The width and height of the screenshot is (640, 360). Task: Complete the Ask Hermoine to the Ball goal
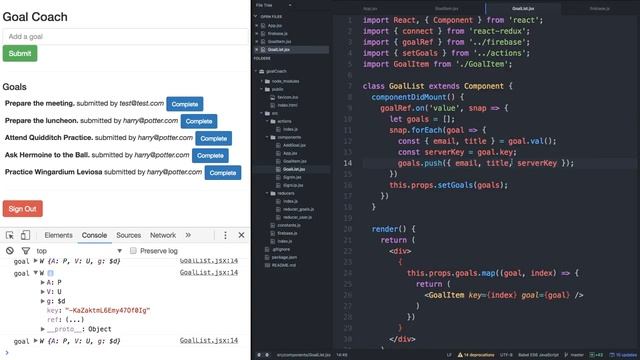210,156
